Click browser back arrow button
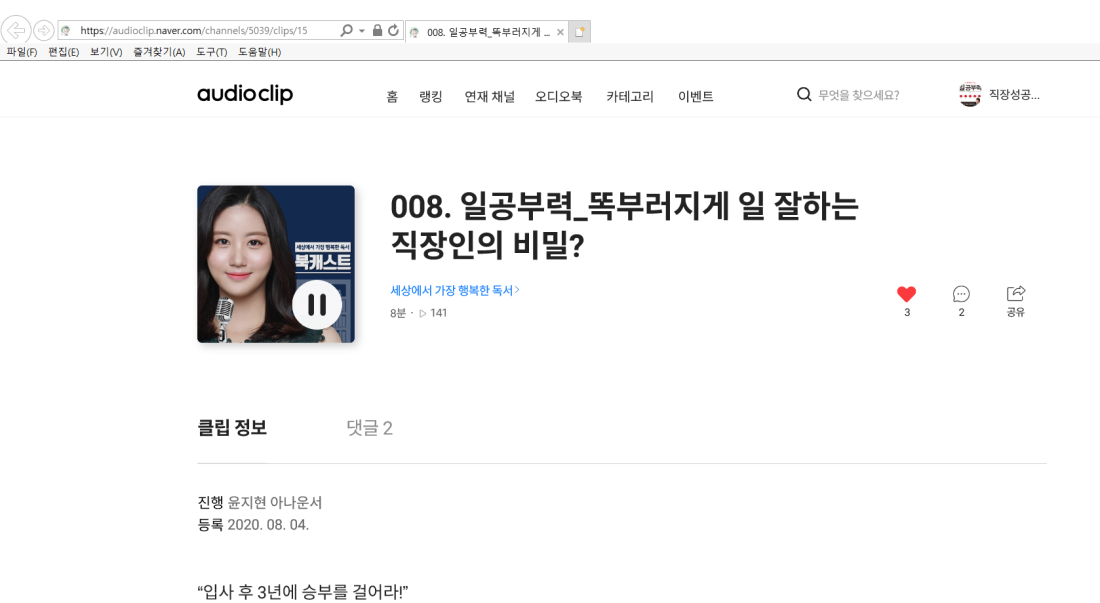Screen dimensions: 1100x603 [15, 30]
